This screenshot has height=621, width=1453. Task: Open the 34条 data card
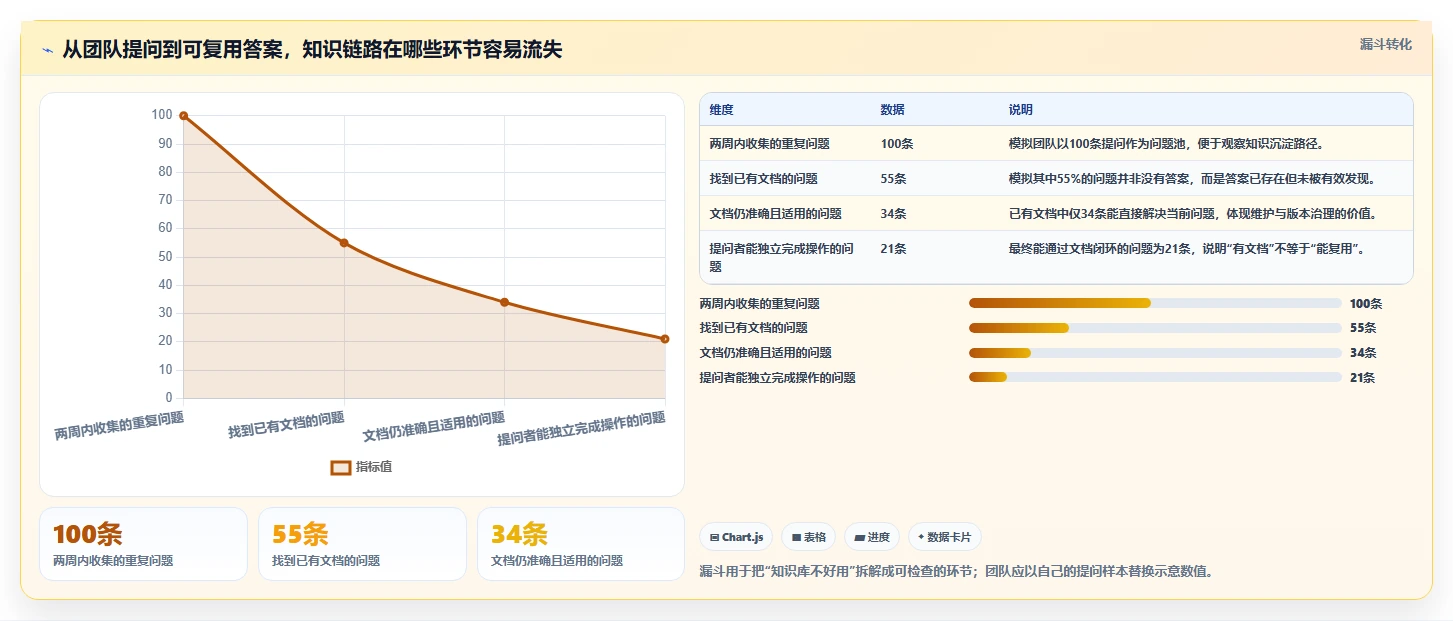(x=581, y=544)
